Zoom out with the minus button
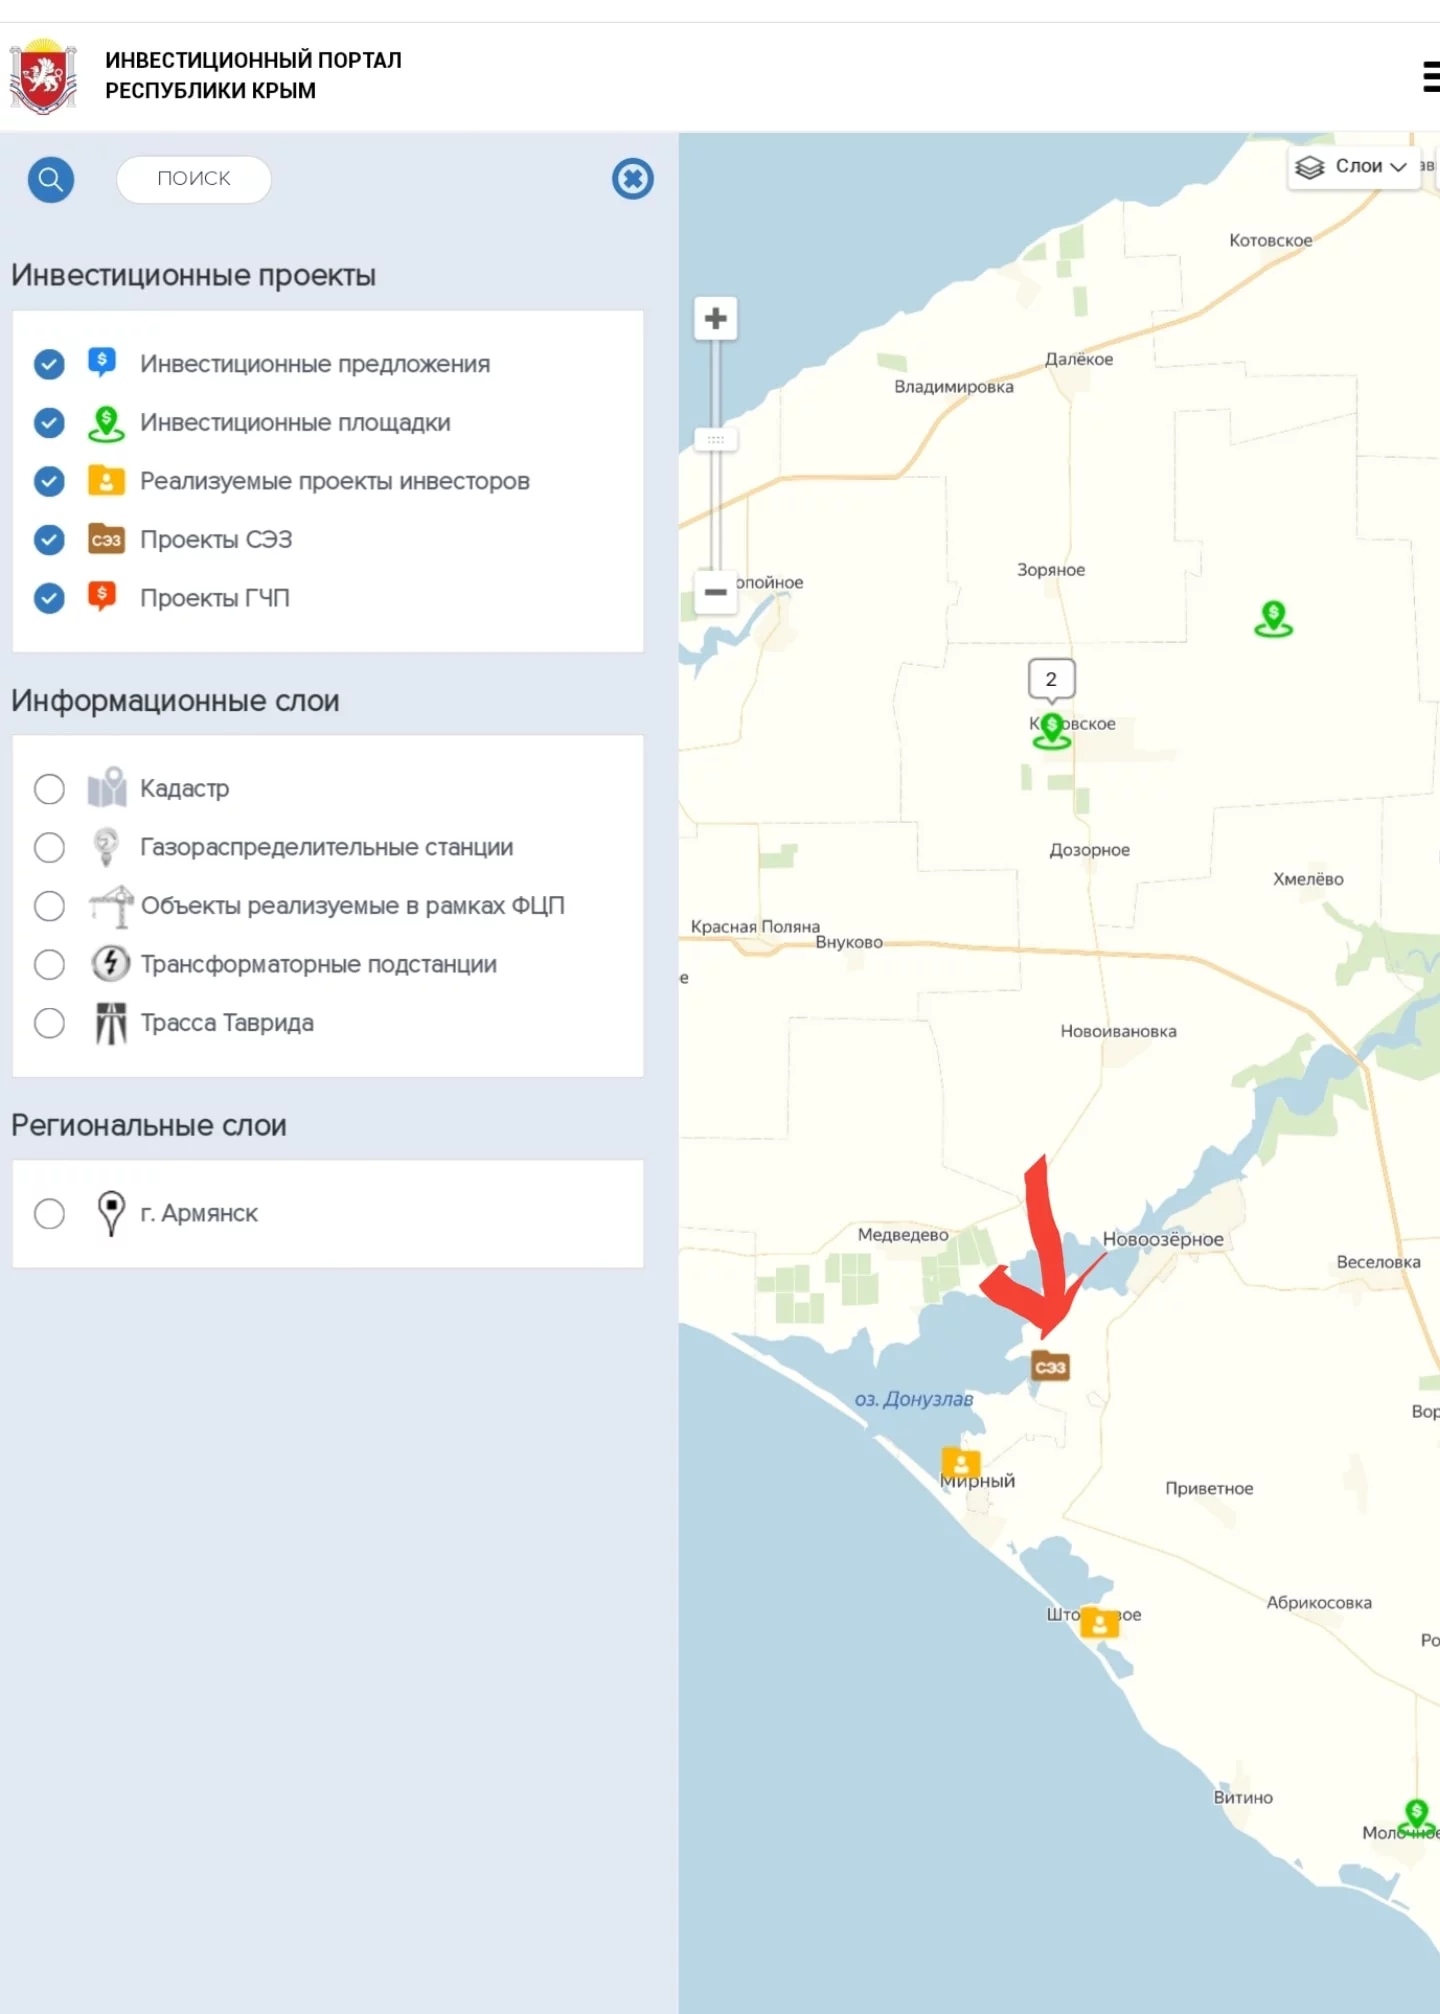Screen dimensions: 1440x2014 tap(716, 592)
